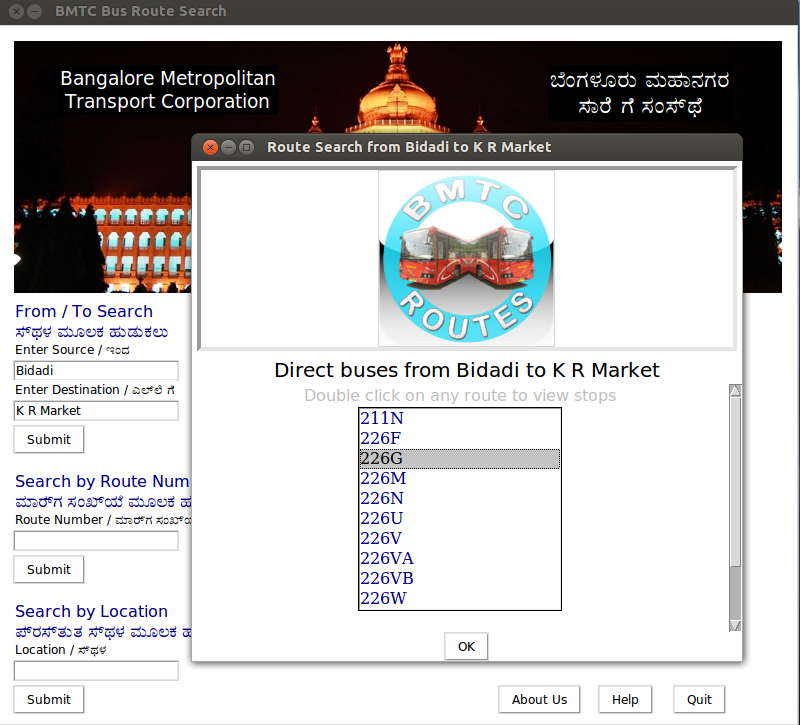800x725 pixels.
Task: Select route 226VA in the list
Action: pos(460,558)
